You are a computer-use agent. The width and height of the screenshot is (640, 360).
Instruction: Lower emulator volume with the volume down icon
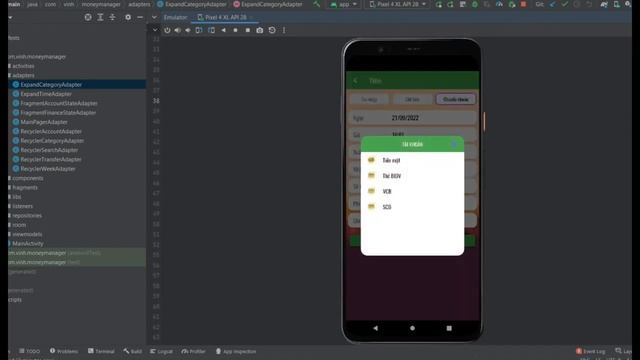(188, 30)
